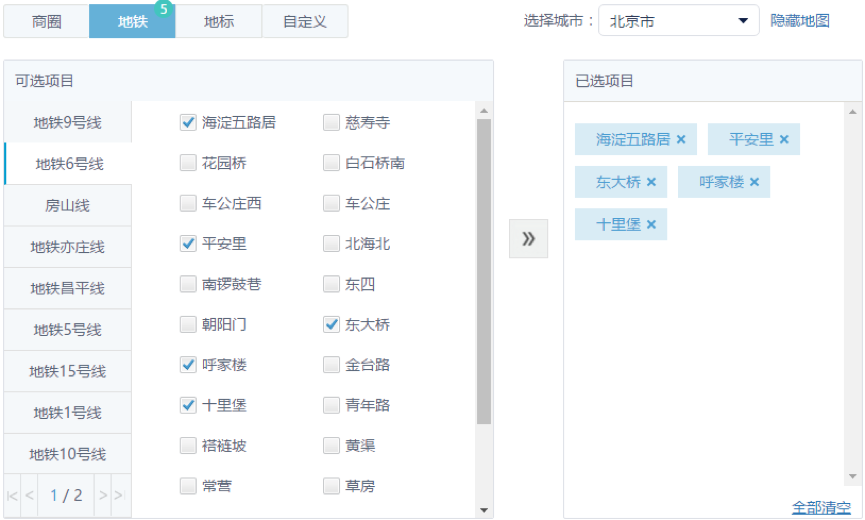Click the double-arrow transfer button

528,239
